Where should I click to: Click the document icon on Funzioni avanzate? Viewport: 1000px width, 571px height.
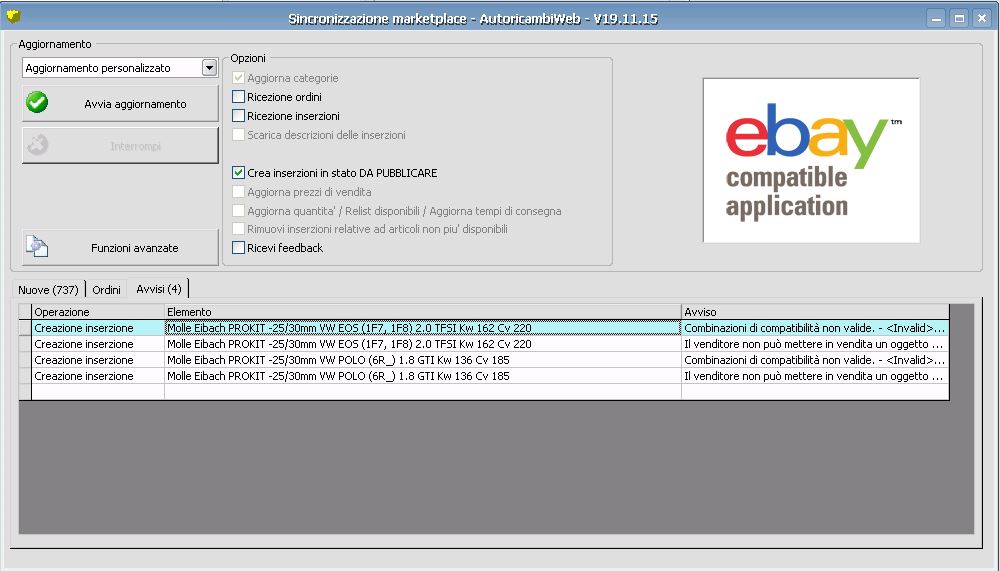[x=37, y=246]
